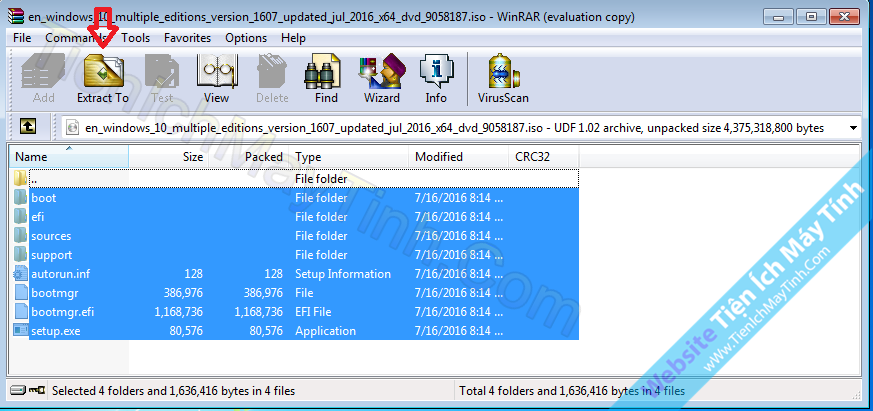Sort list by Packed column header

(249, 156)
